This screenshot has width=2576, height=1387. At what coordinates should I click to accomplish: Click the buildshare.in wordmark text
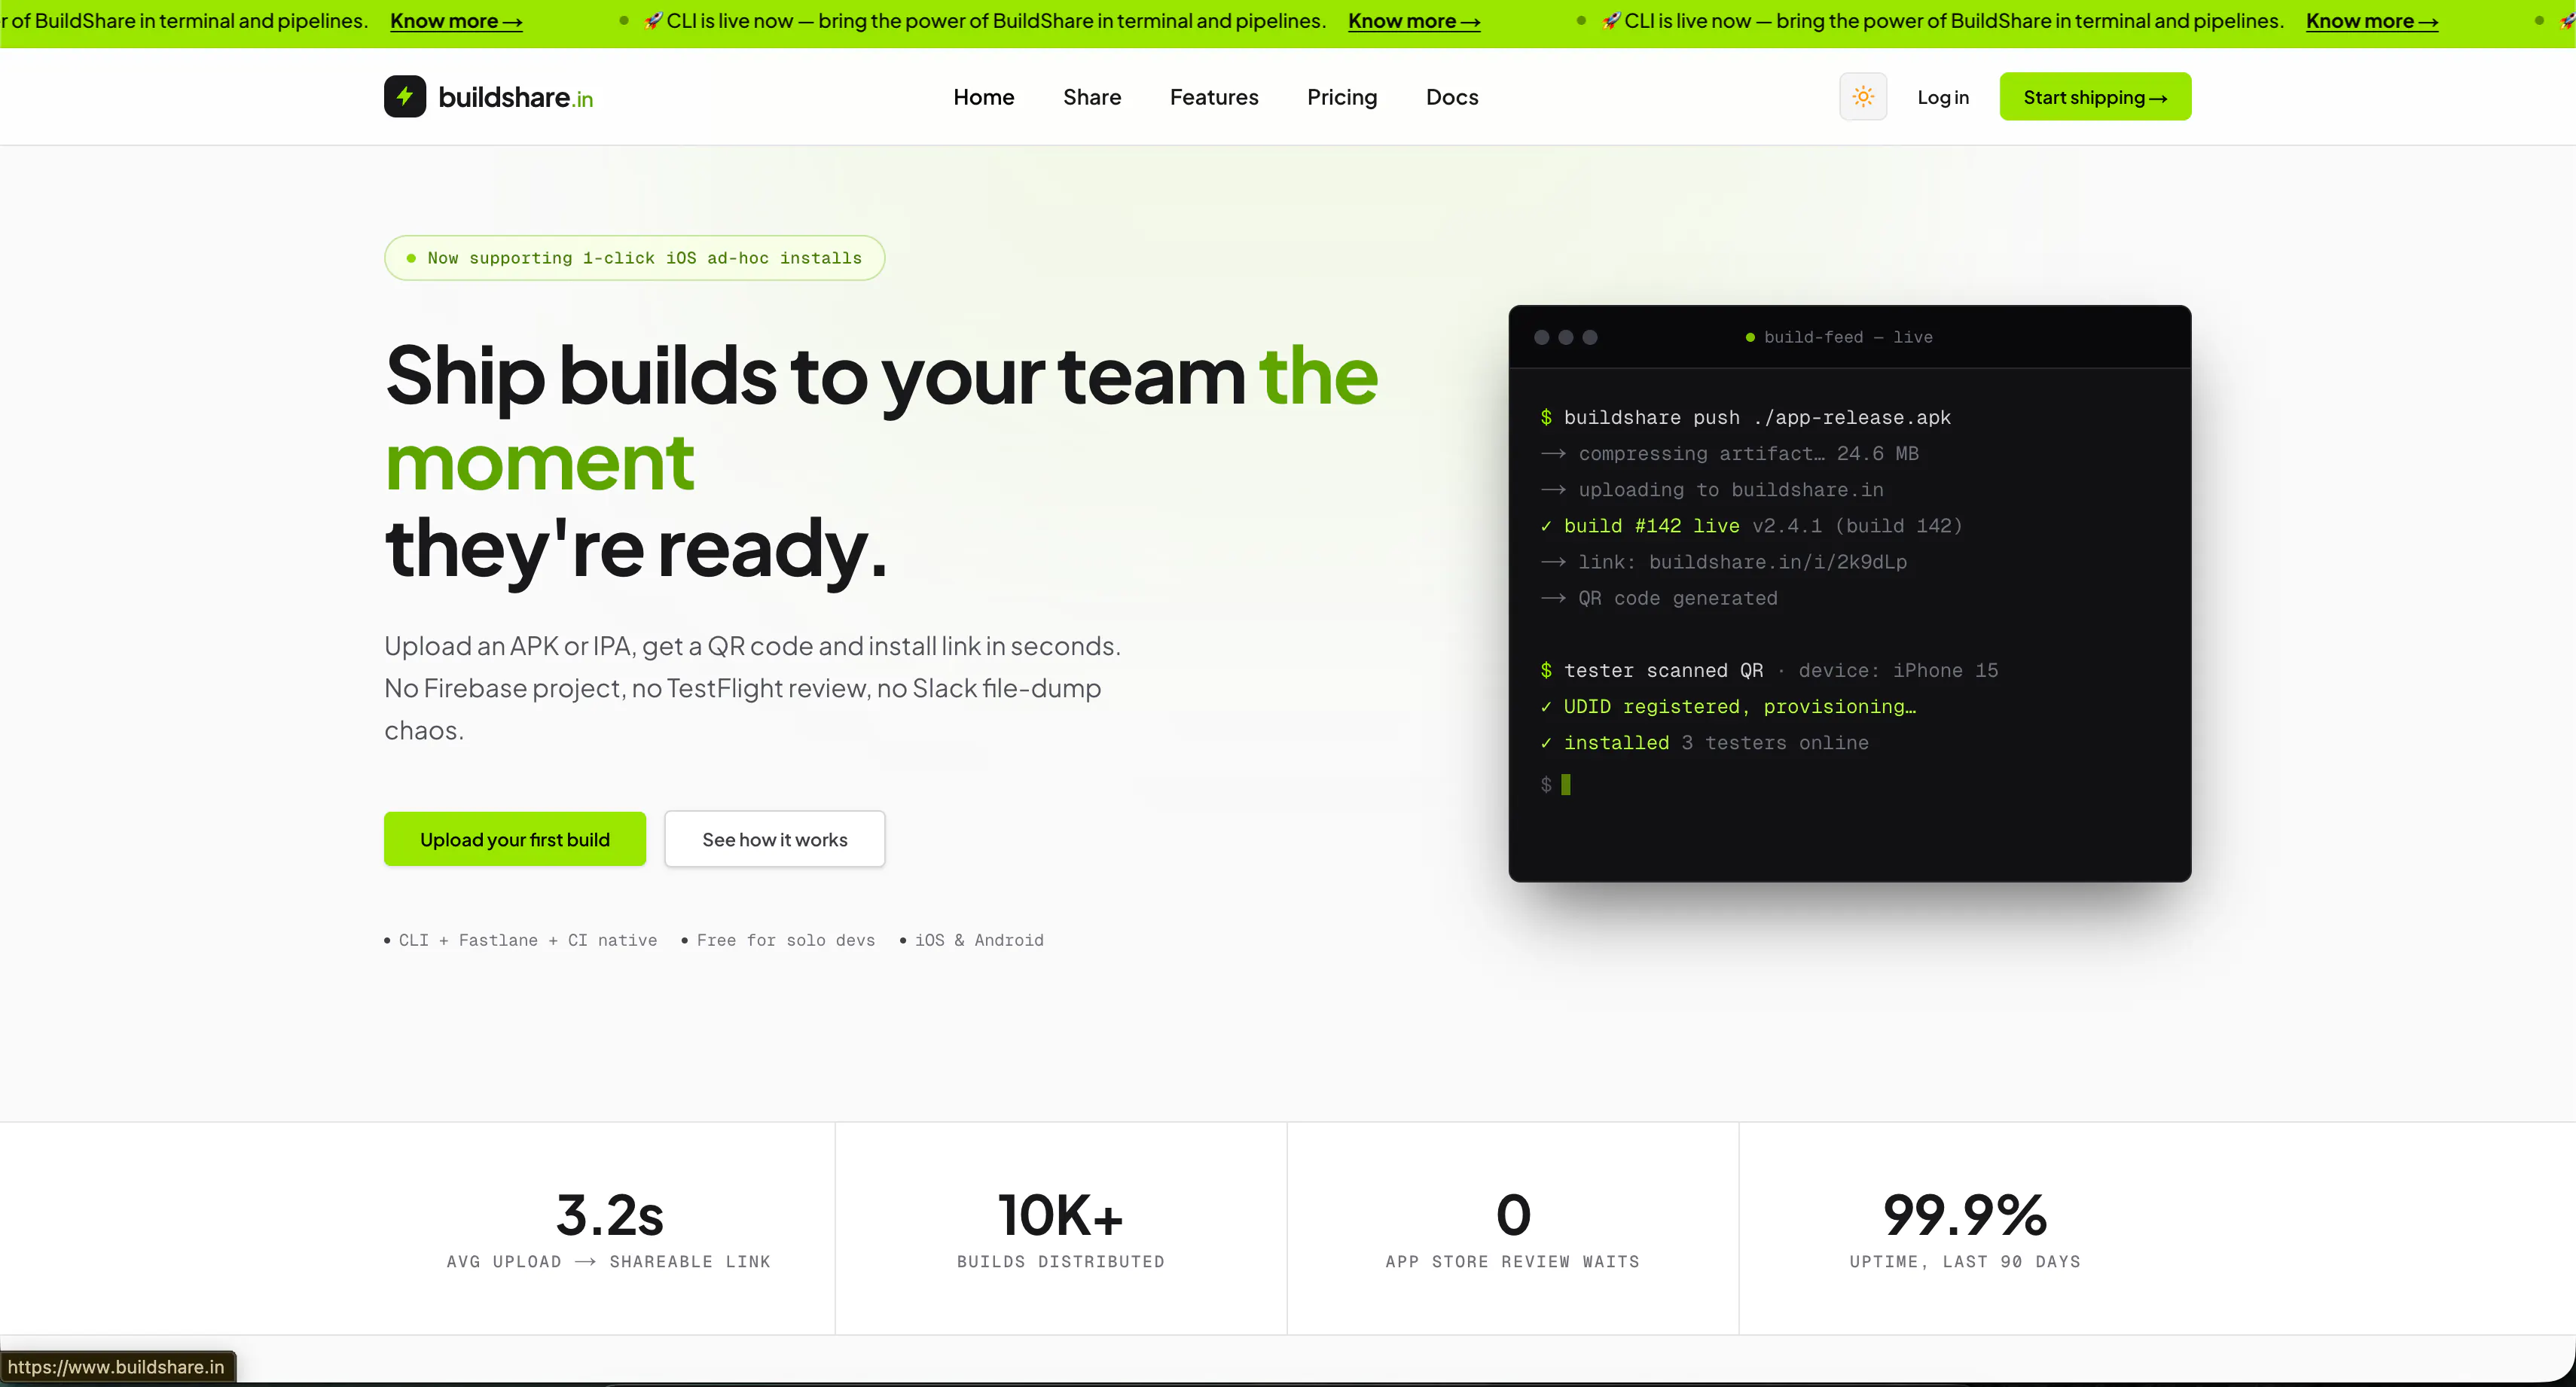[516, 97]
